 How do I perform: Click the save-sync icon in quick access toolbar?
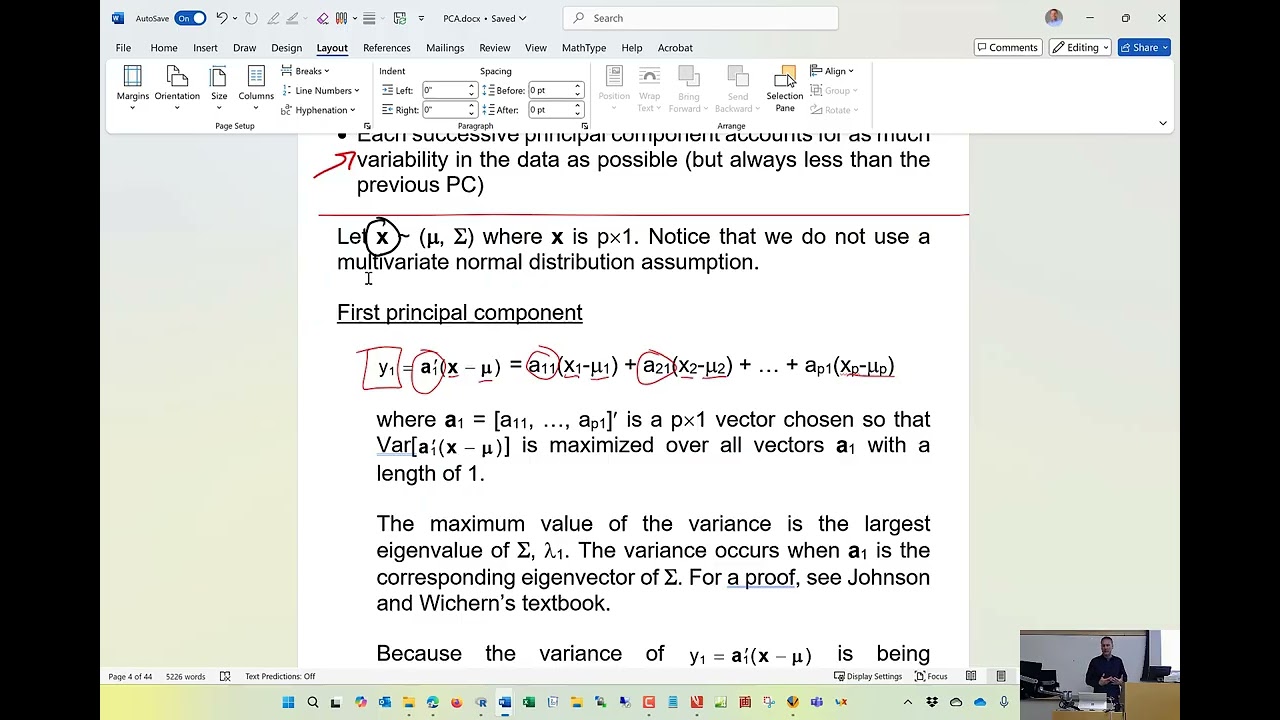(399, 18)
